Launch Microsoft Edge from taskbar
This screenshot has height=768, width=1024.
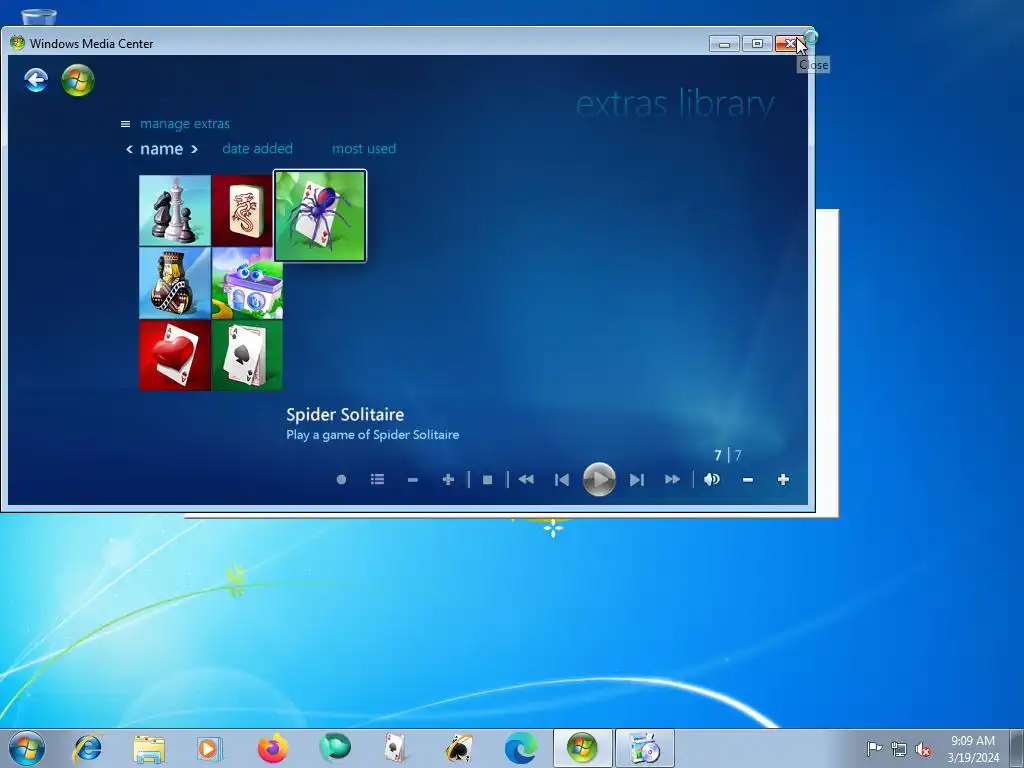[520, 748]
